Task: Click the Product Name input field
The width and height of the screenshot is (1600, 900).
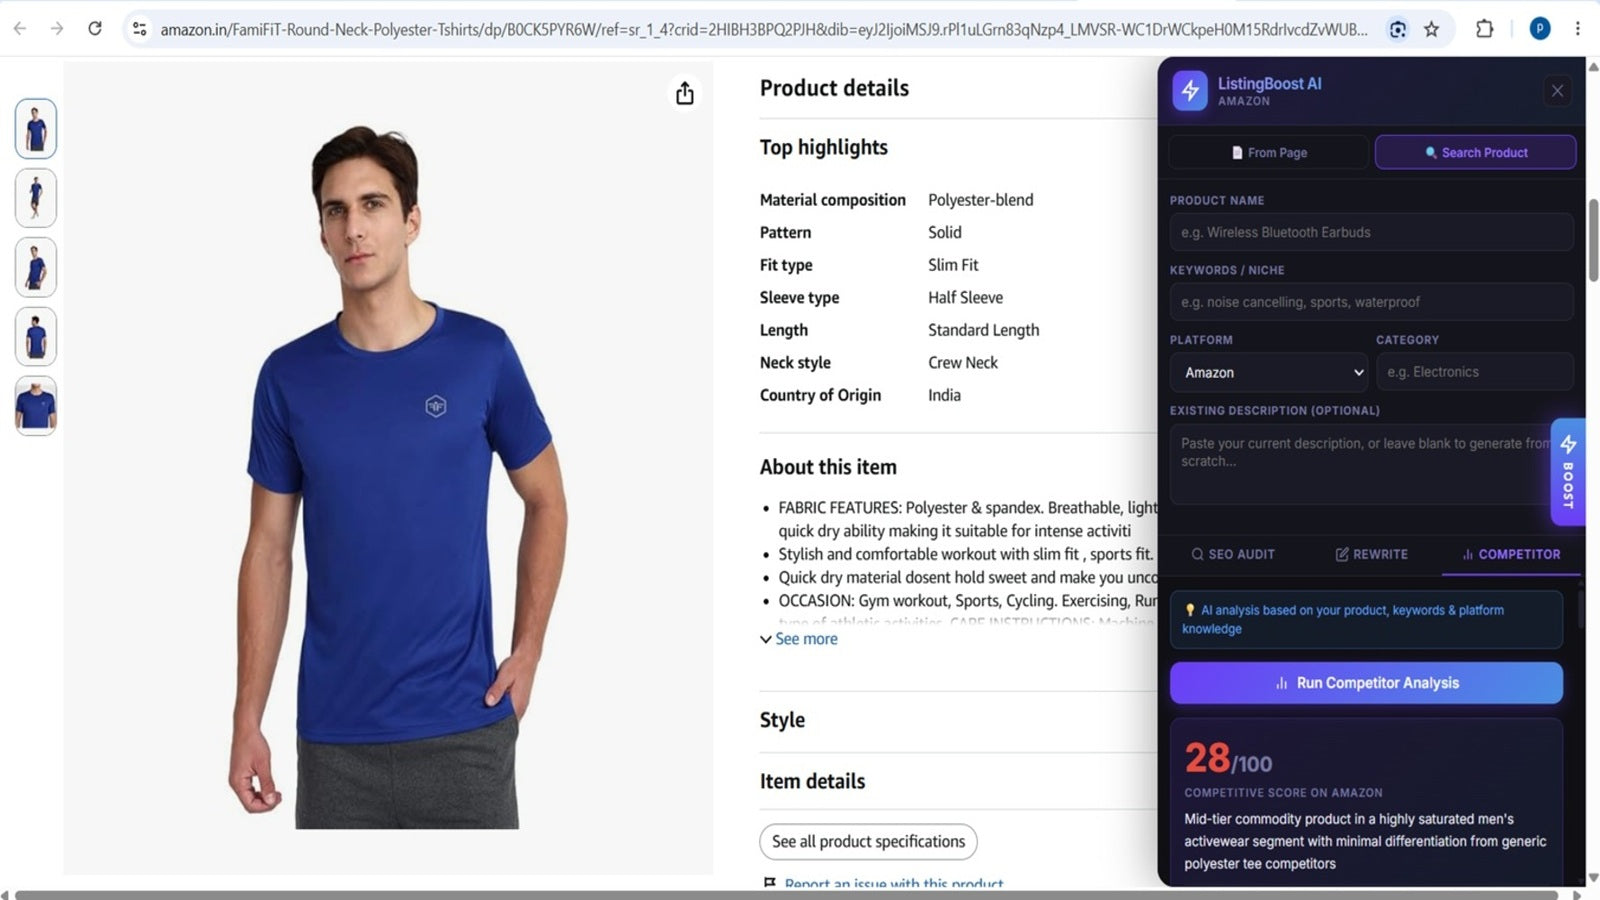Action: [1371, 232]
